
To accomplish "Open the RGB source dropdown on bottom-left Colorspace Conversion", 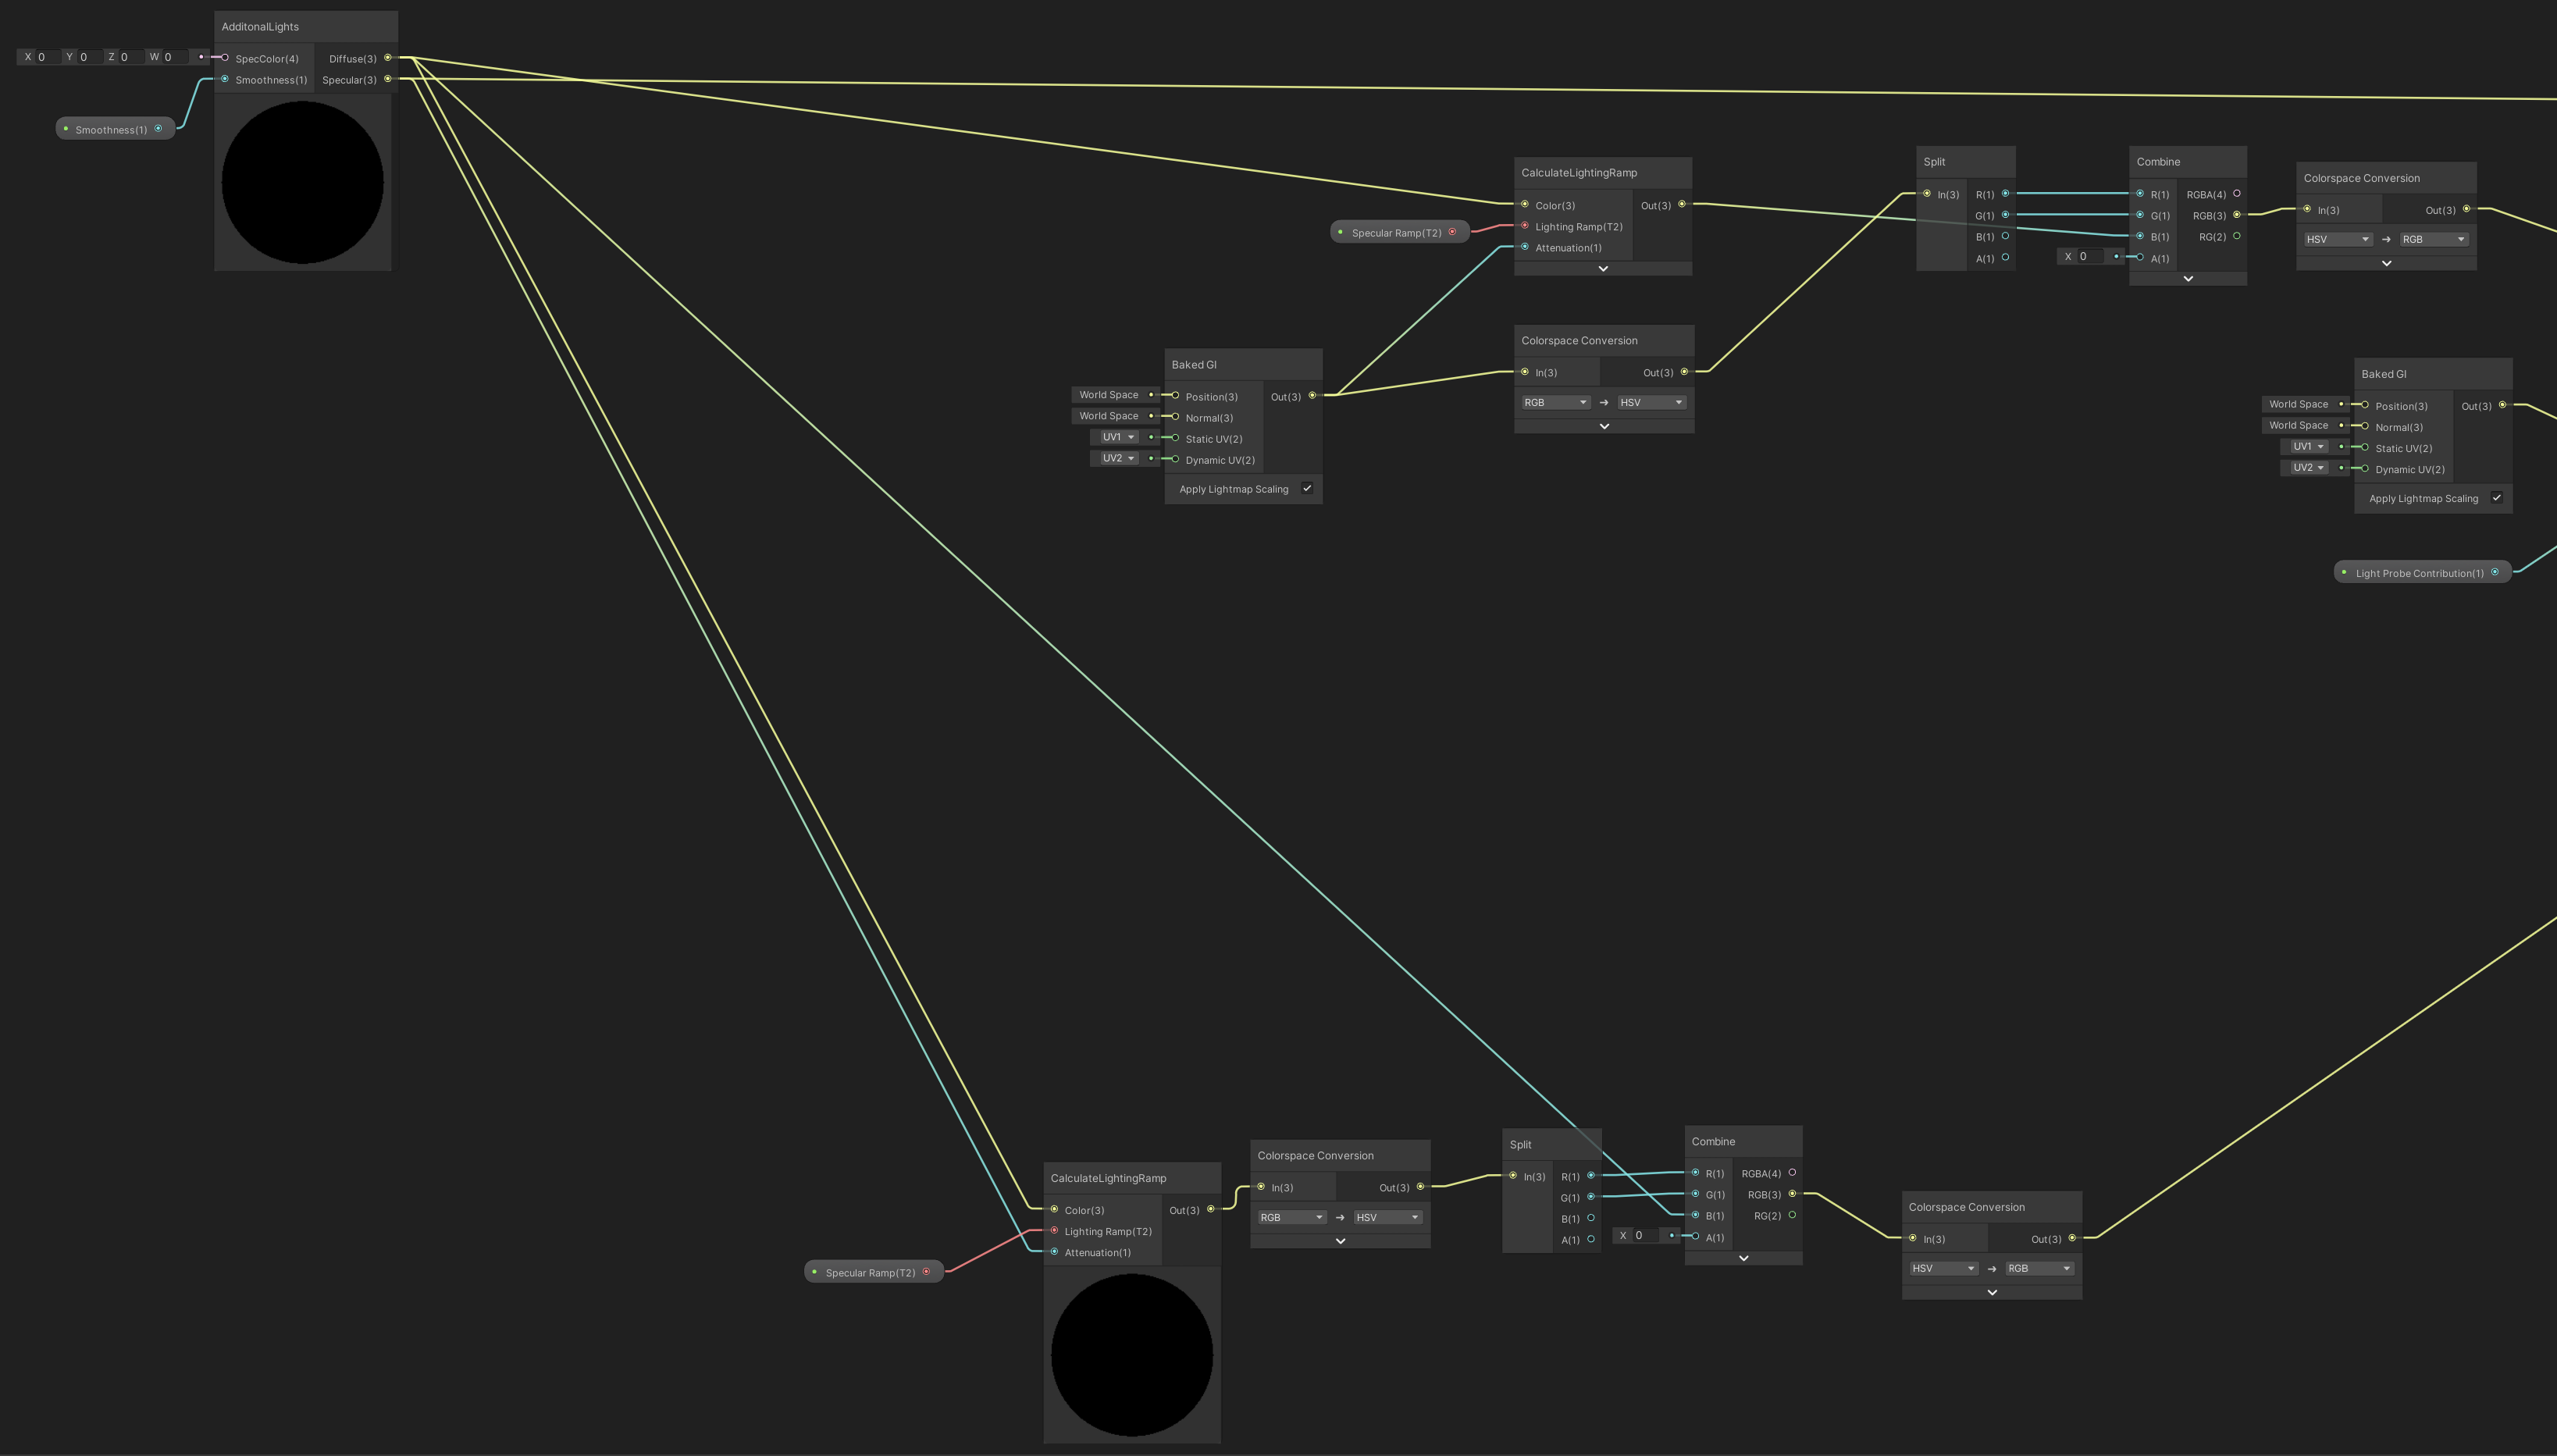I will (1291, 1217).
